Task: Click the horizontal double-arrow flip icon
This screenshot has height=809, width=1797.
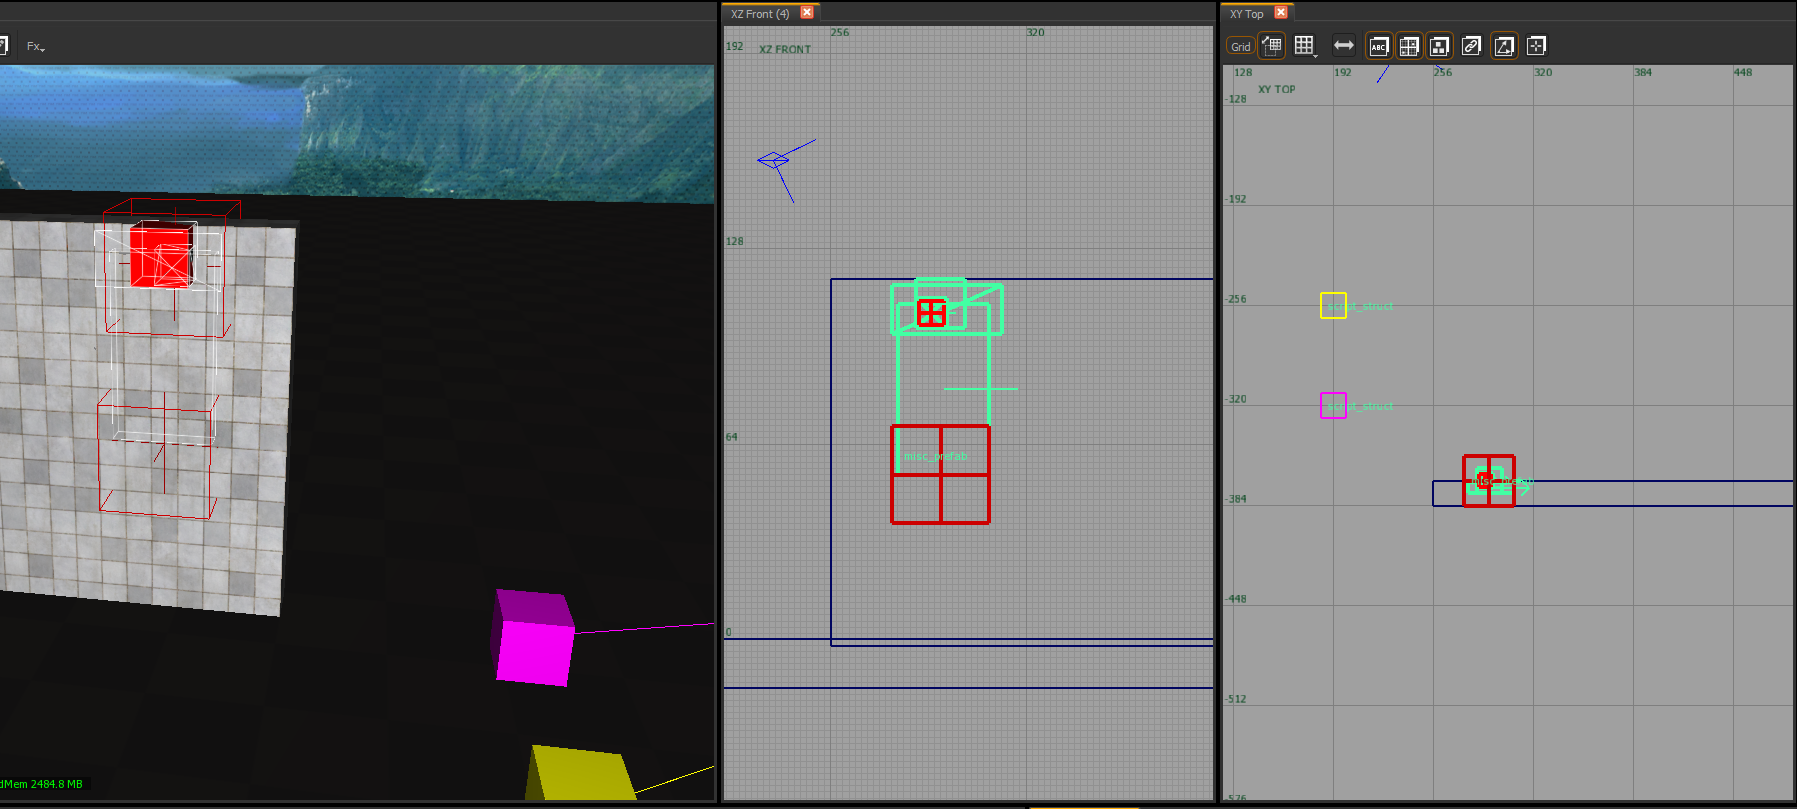Action: [x=1344, y=45]
